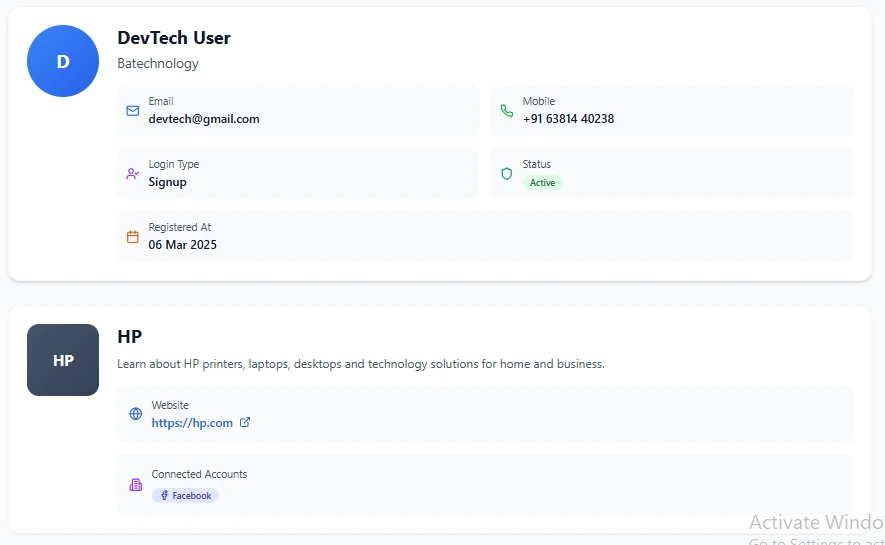885x545 pixels.
Task: Click the dark HP brand avatar
Action: click(x=63, y=360)
